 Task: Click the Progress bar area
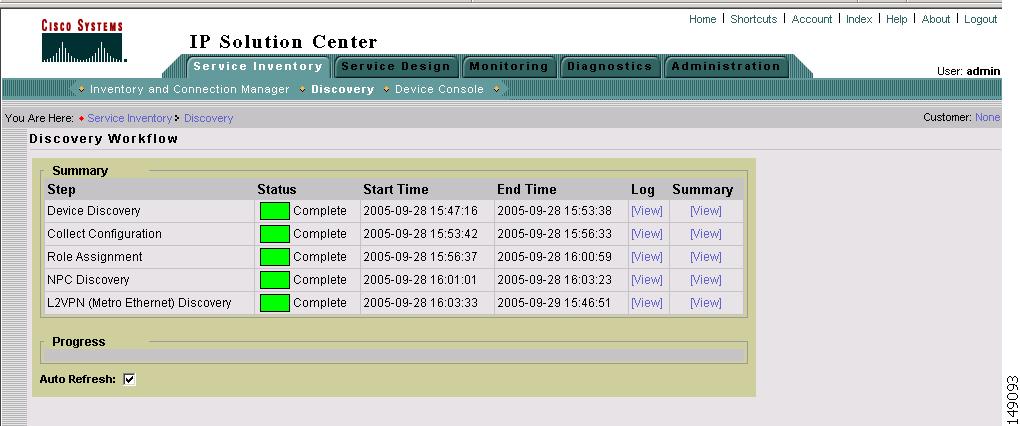tap(394, 356)
